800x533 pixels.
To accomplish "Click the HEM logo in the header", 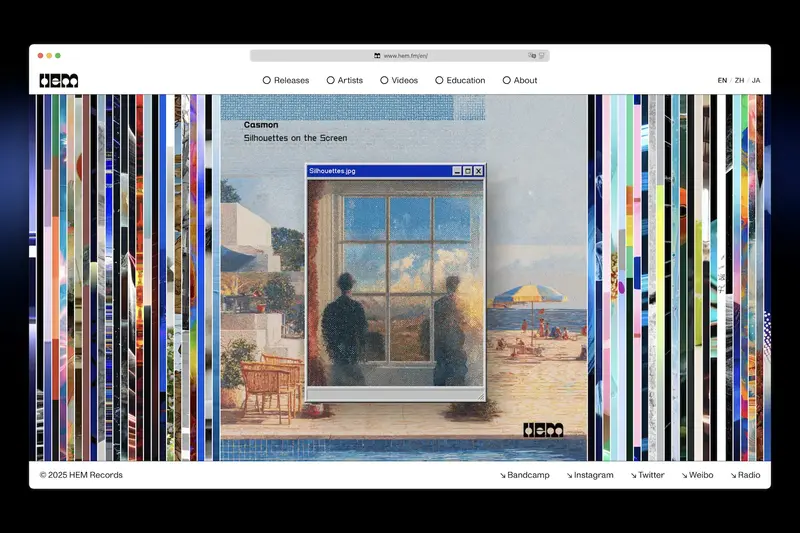I will coord(58,80).
